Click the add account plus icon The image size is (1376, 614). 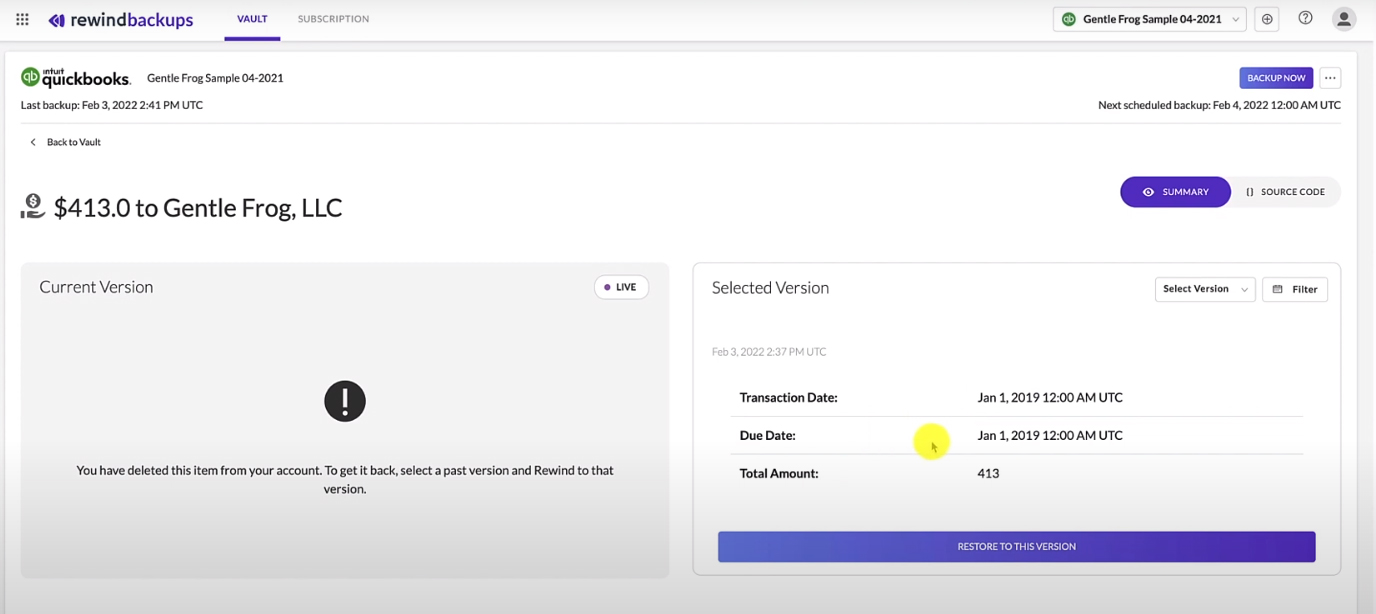pyautogui.click(x=1267, y=19)
